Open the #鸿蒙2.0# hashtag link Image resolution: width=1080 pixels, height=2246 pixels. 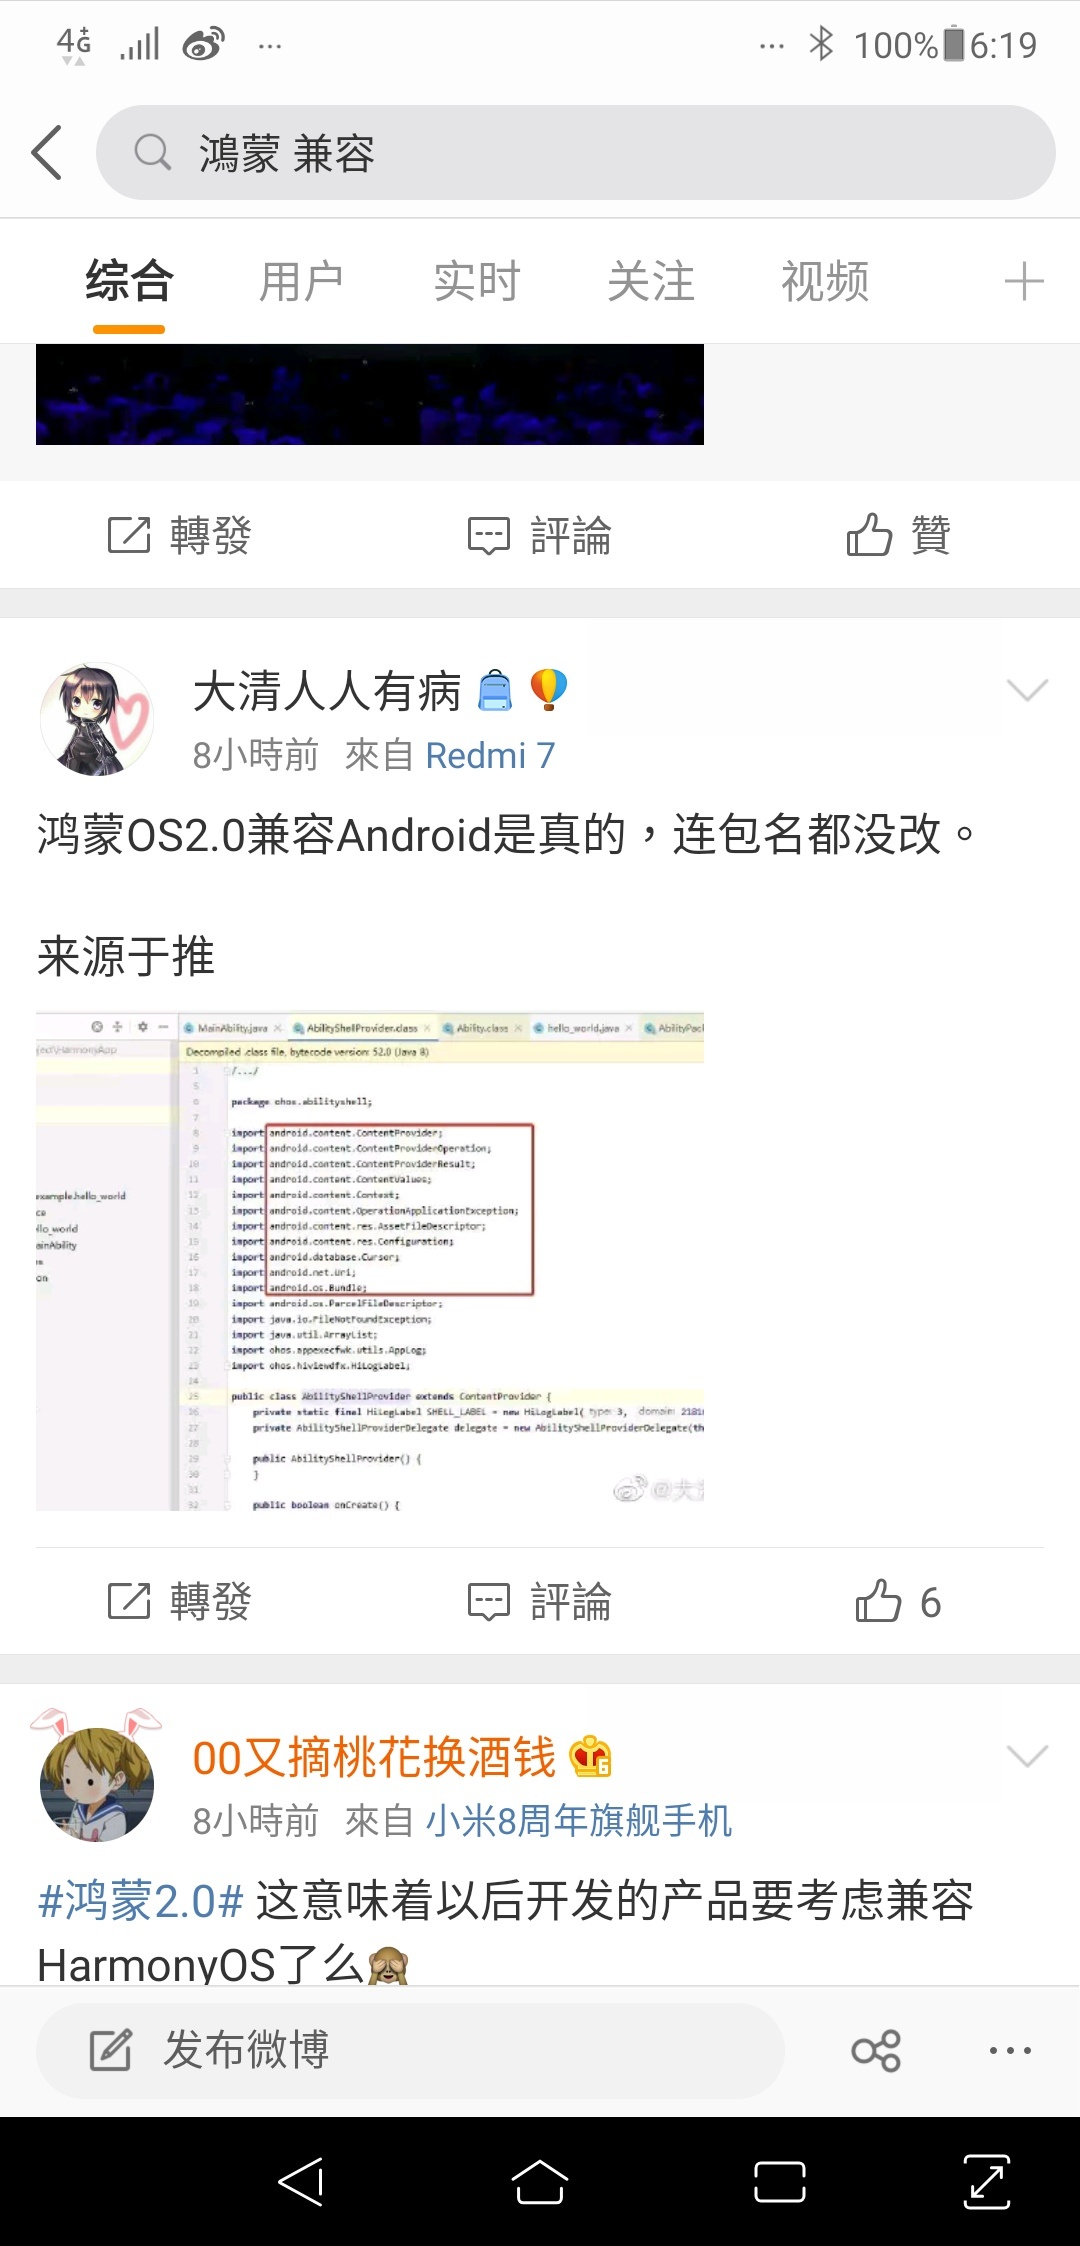(x=140, y=1900)
